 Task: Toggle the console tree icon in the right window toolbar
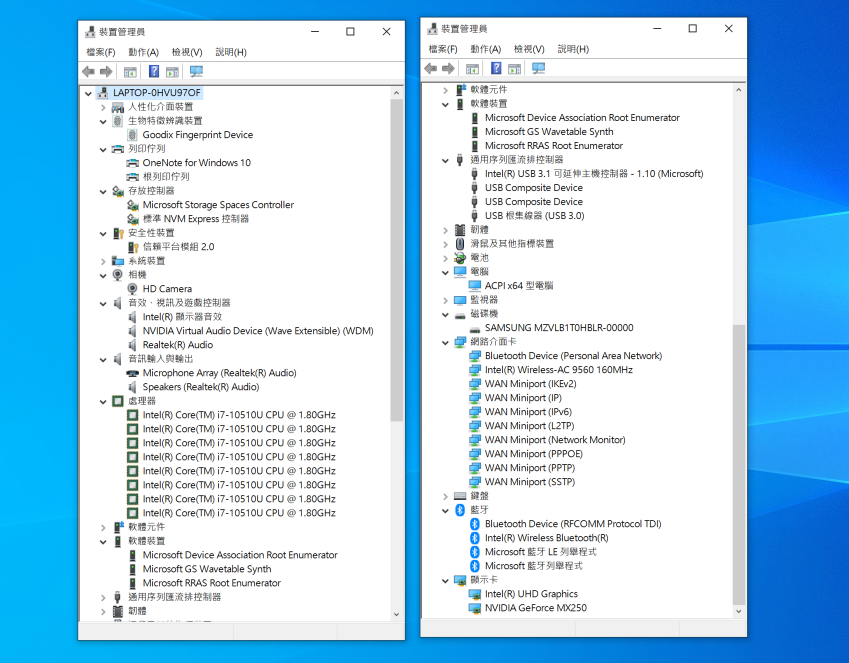(x=472, y=68)
